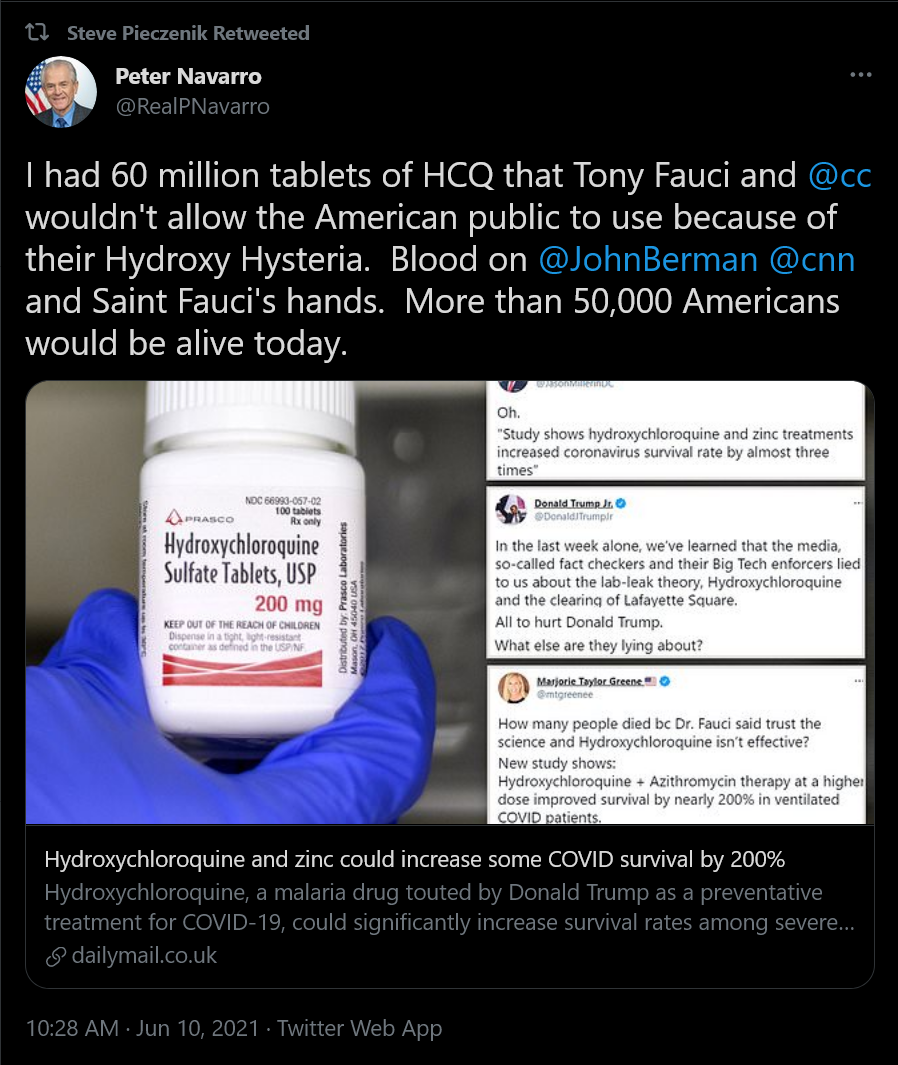Click the article preview description text
Viewport: 898px width, 1065px height.
pos(449,907)
